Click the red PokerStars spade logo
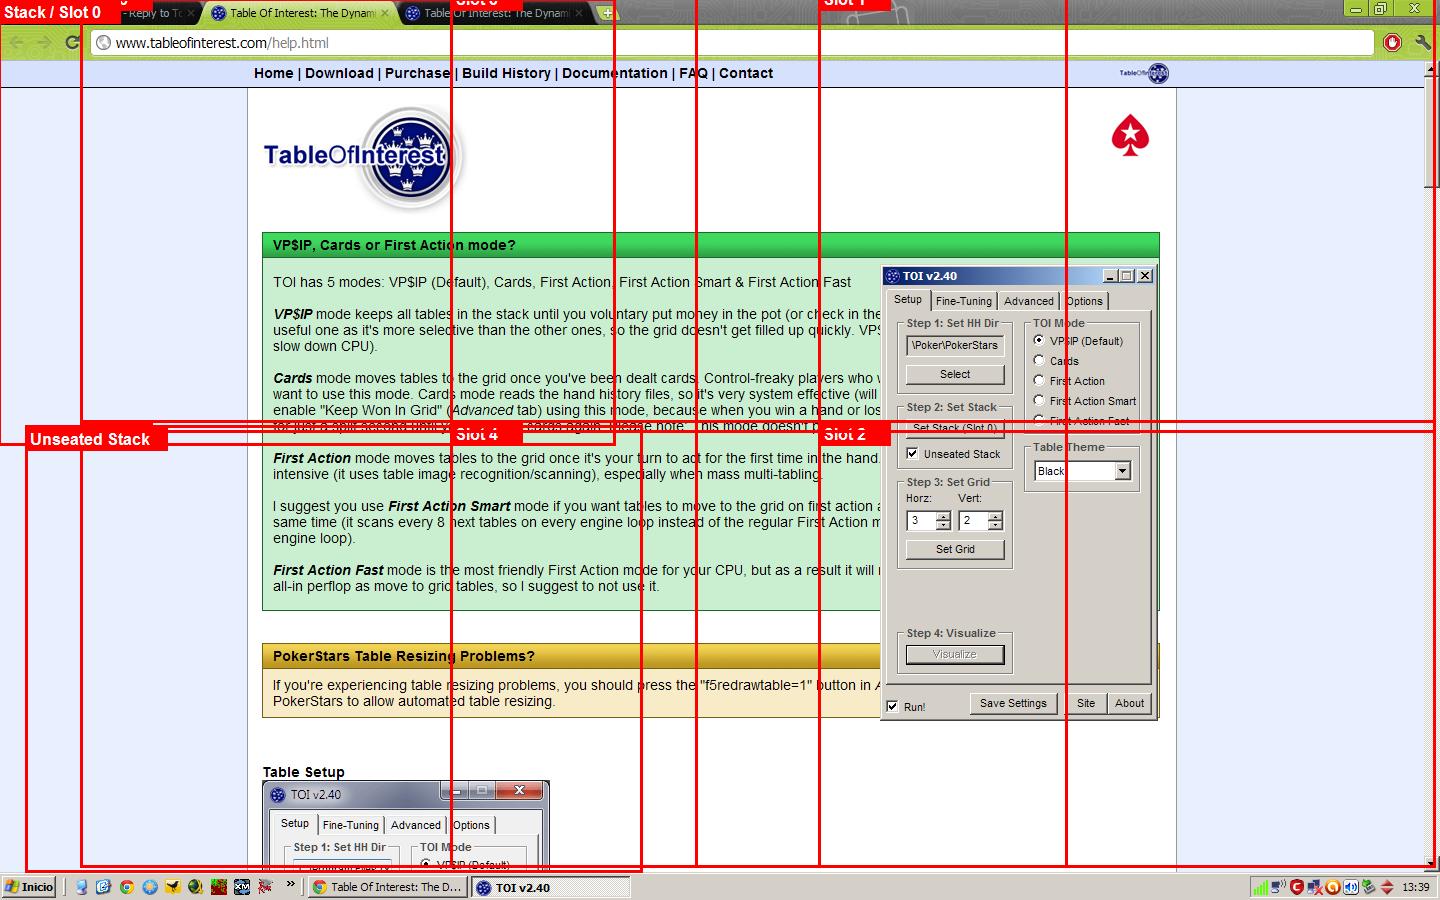Viewport: 1440px width, 900px height. [1130, 136]
